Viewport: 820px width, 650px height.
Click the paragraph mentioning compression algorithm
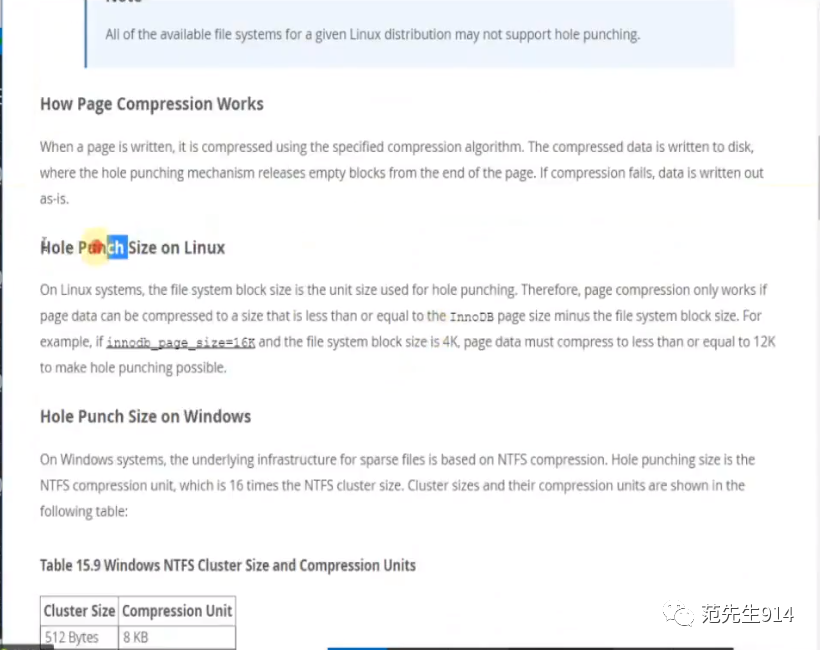coord(402,173)
